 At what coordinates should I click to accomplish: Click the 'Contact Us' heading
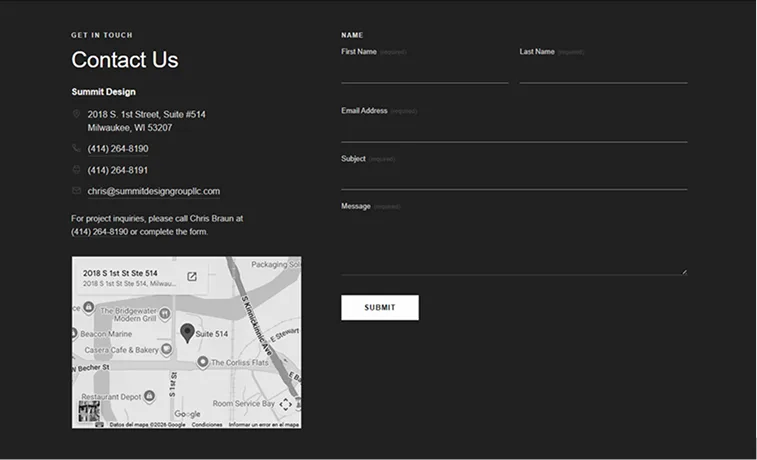click(125, 60)
